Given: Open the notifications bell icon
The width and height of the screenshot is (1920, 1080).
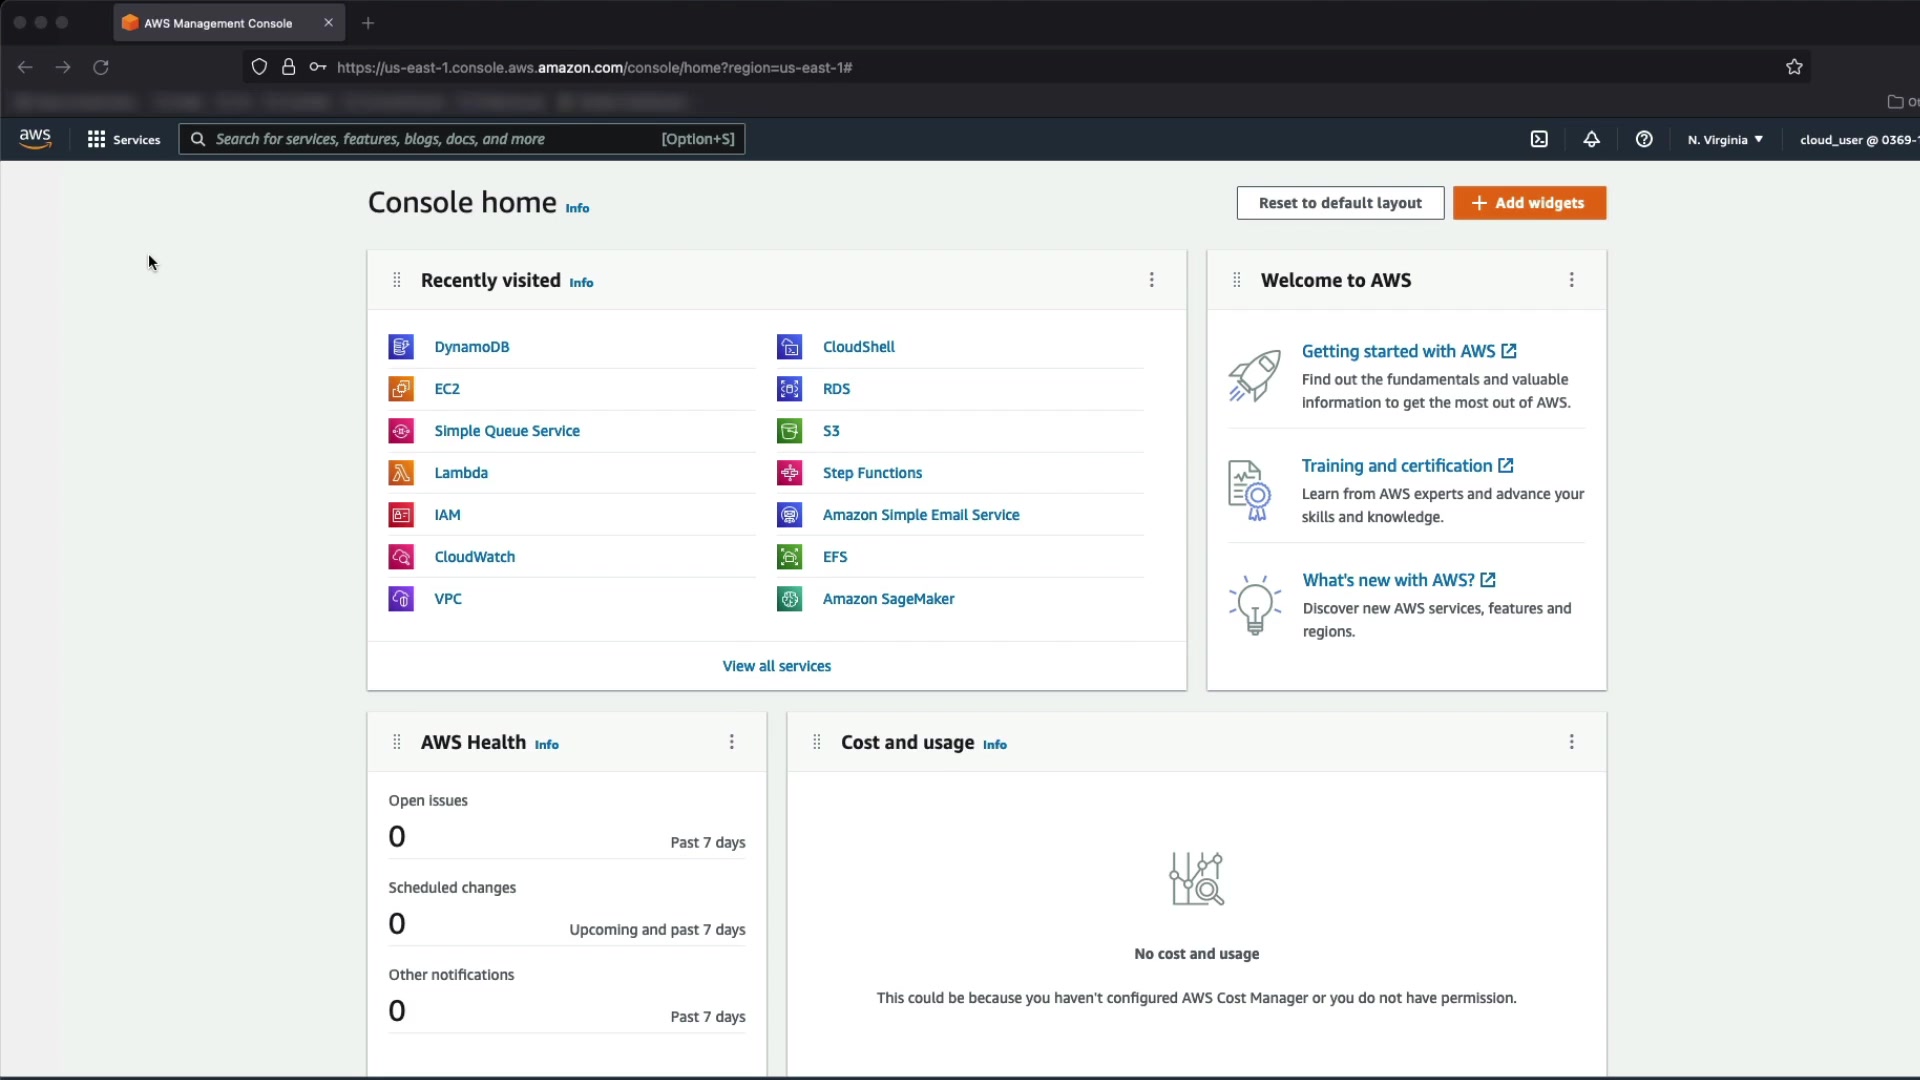Looking at the screenshot, I should pyautogui.click(x=1591, y=139).
